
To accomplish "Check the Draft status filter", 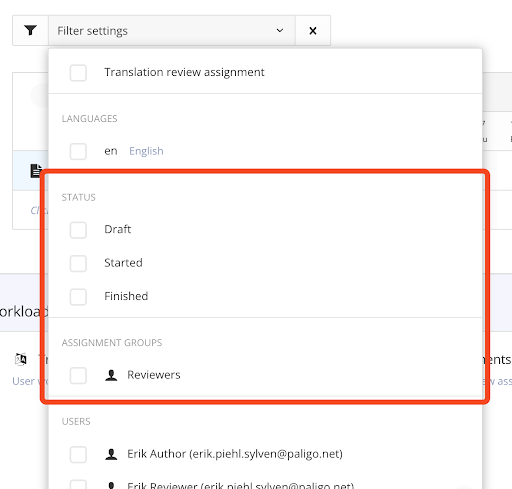I will [x=78, y=230].
